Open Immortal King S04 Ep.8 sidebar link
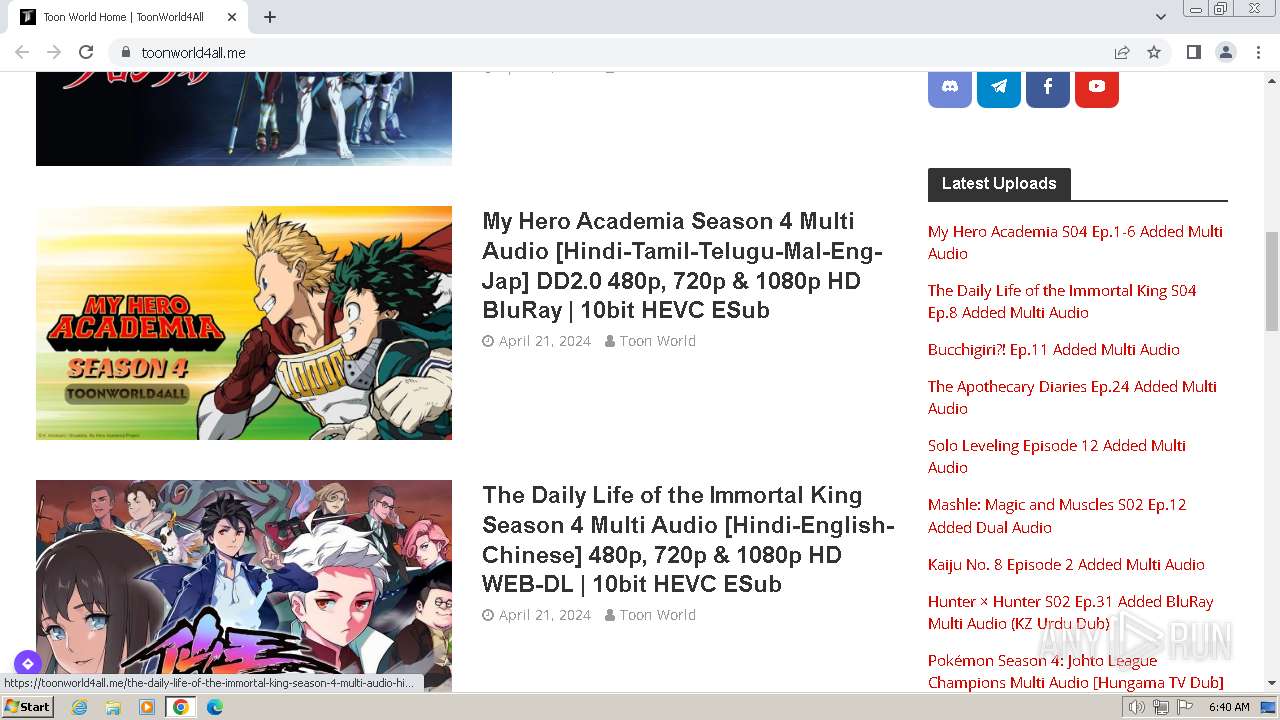Viewport: 1280px width, 720px height. [1062, 301]
